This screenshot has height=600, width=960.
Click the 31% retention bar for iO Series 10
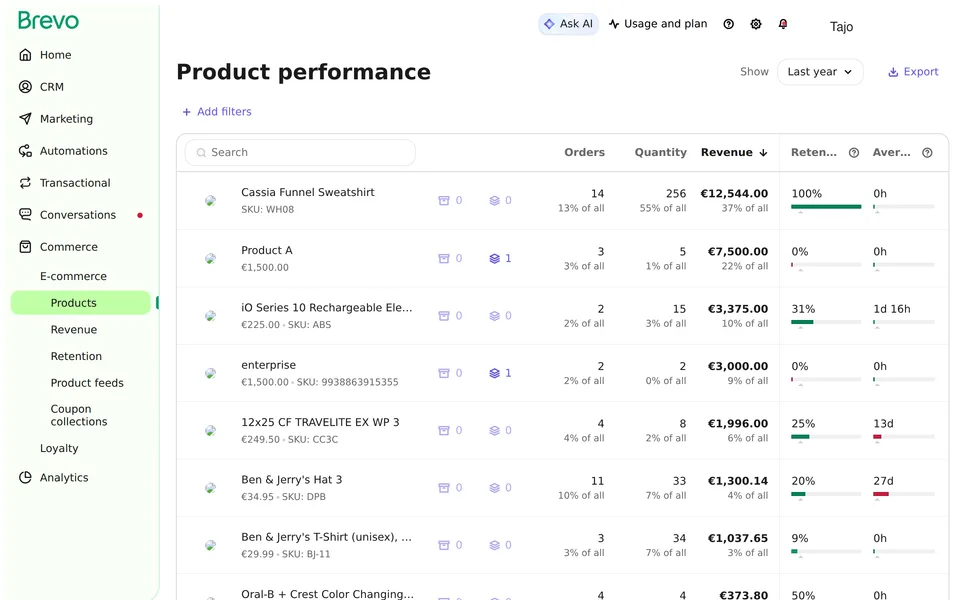pos(826,322)
